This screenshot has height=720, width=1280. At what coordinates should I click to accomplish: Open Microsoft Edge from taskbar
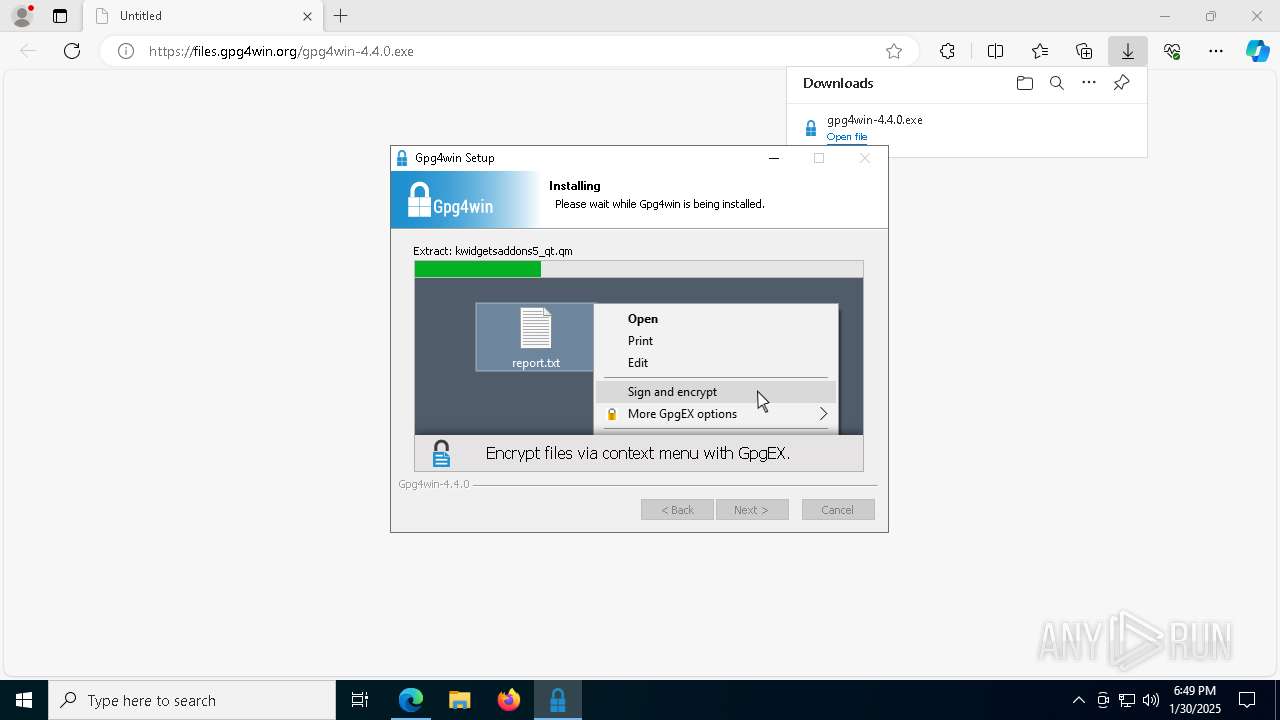[x=411, y=700]
